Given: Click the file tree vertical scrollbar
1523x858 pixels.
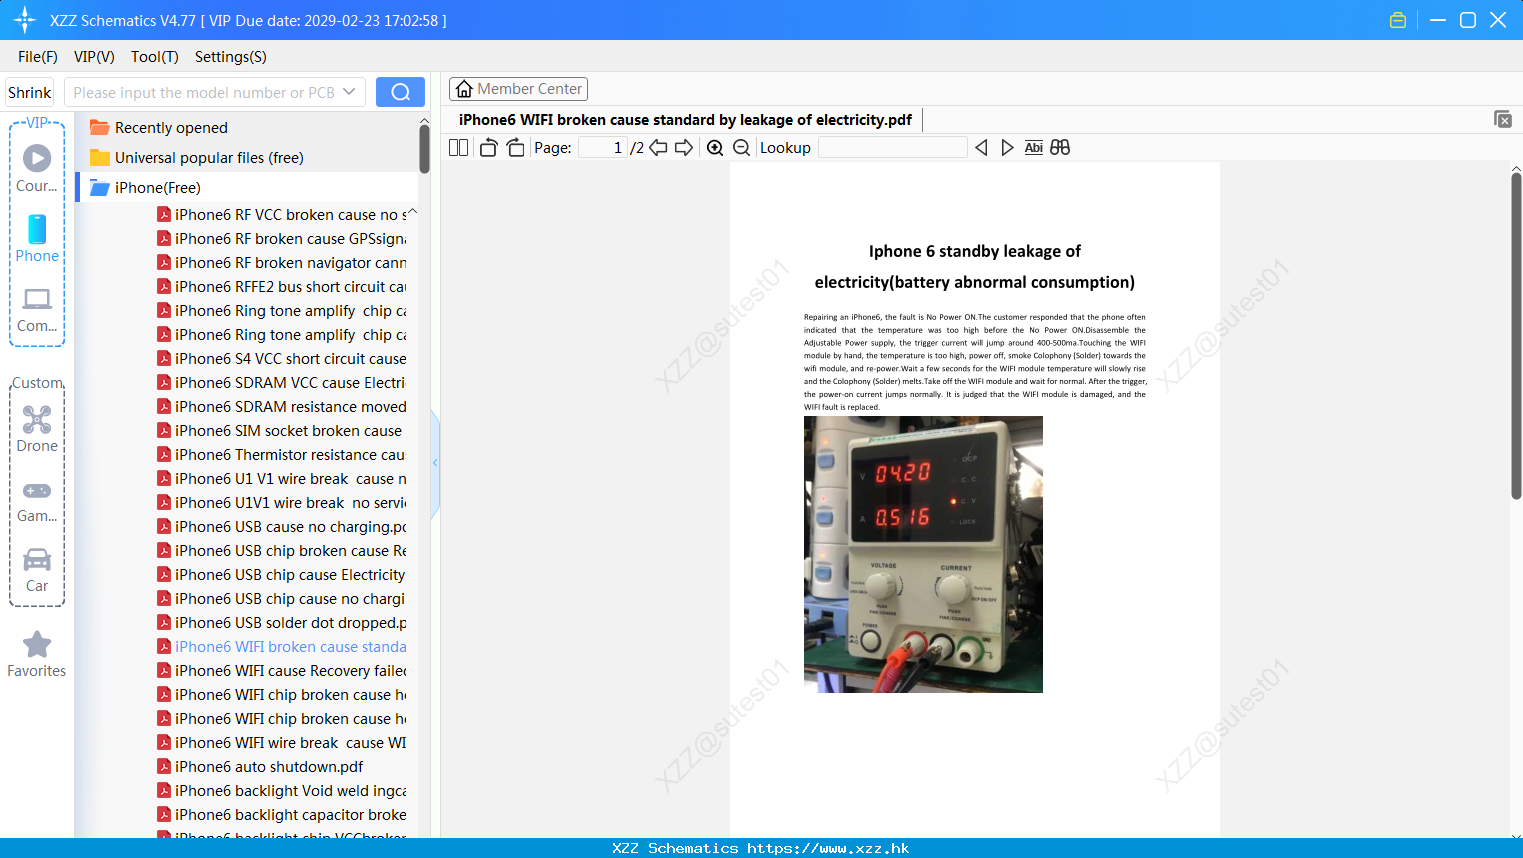Looking at the screenshot, I should pos(424,150).
